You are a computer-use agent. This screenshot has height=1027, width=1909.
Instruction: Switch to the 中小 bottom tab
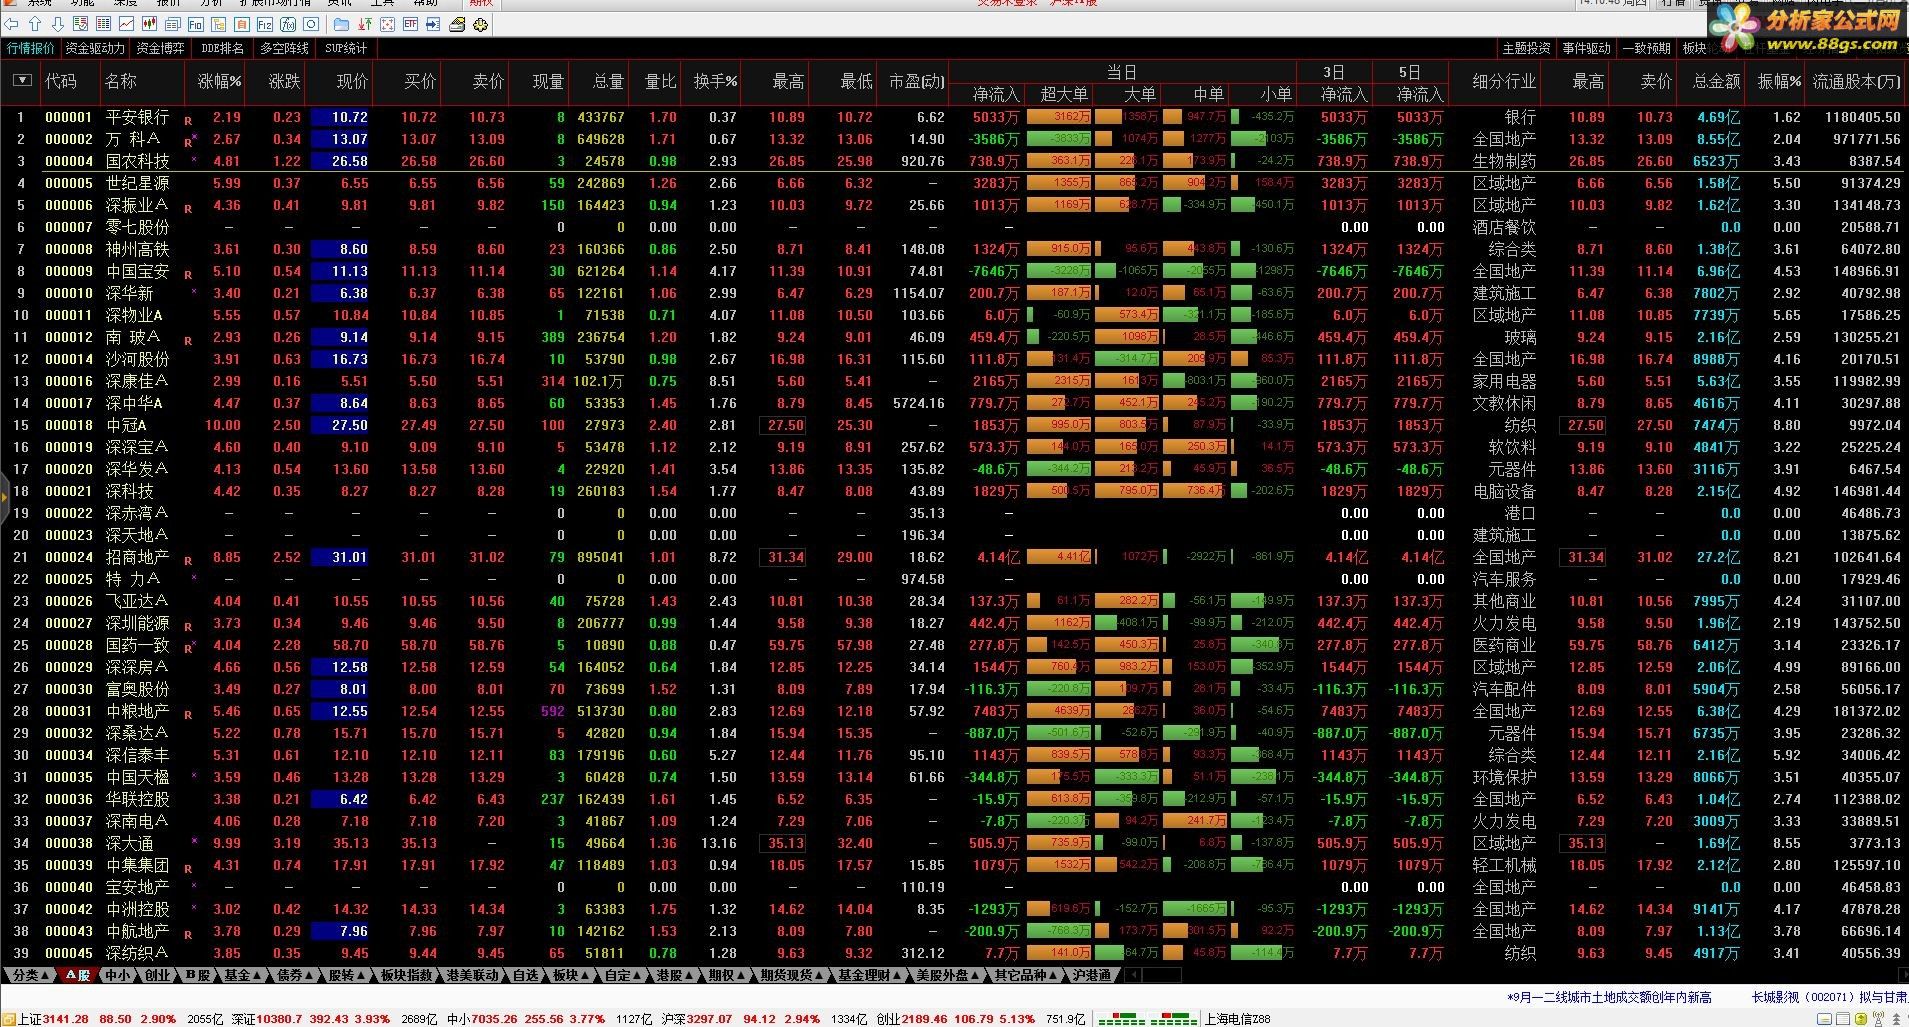point(117,975)
